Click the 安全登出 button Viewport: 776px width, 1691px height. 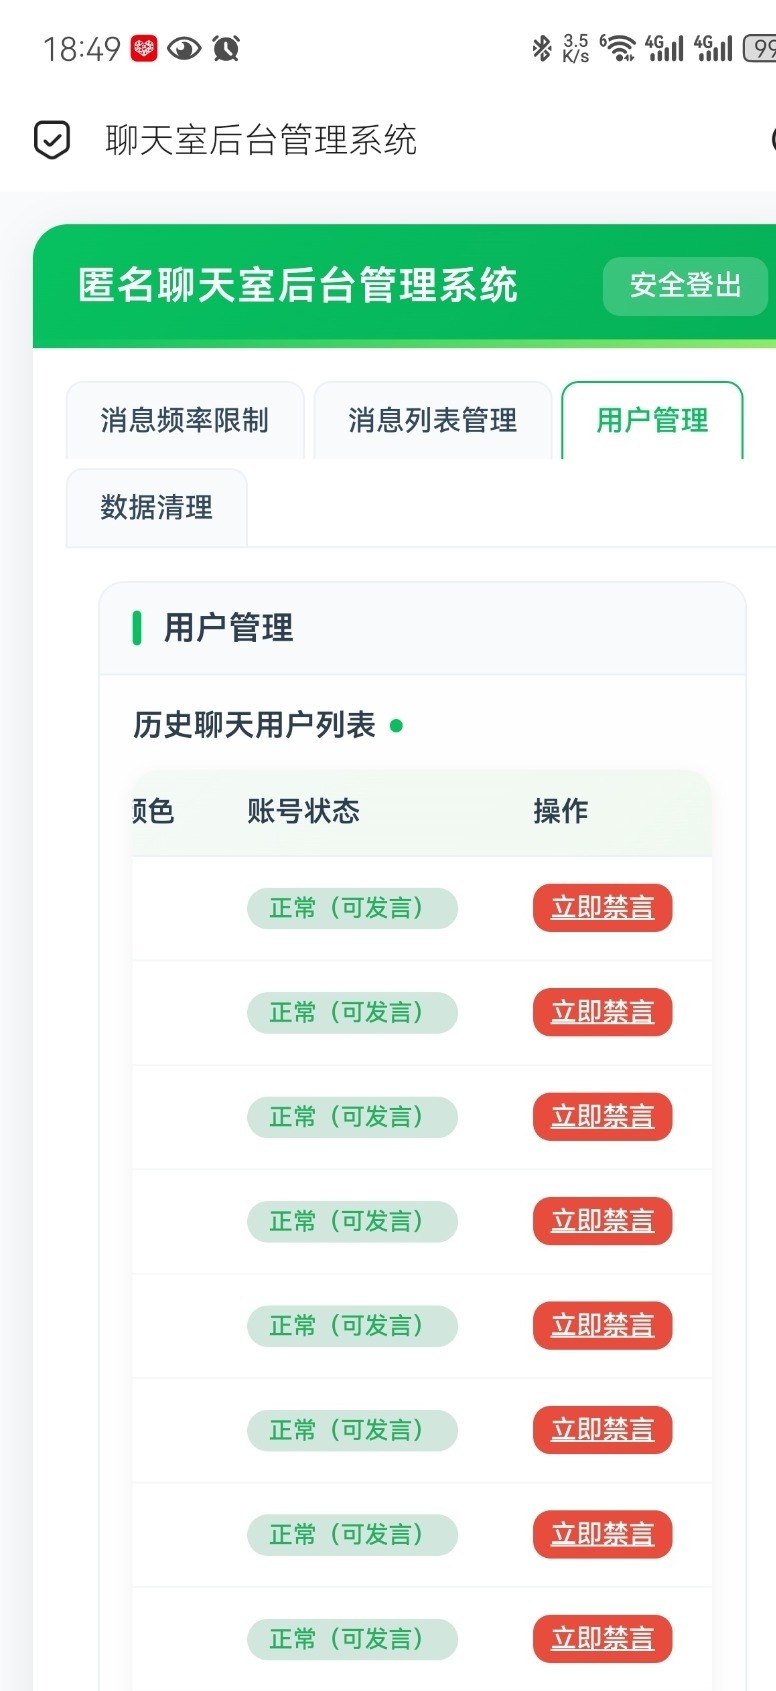click(x=685, y=286)
